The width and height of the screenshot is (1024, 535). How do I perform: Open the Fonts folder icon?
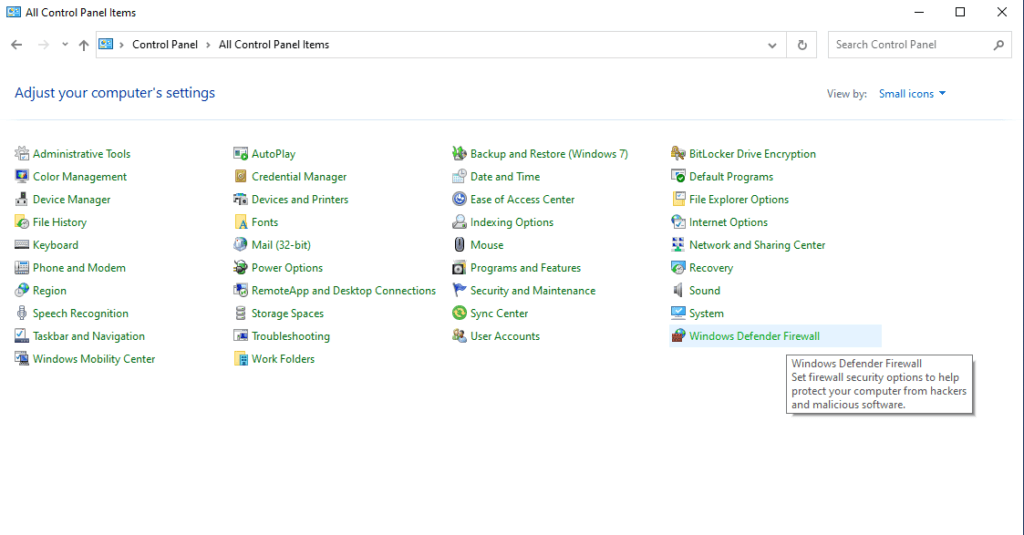(x=240, y=222)
